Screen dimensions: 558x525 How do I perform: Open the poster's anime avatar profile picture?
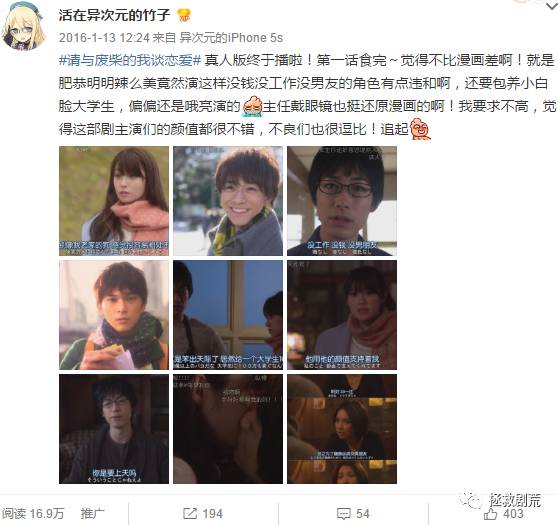[x=23, y=27]
